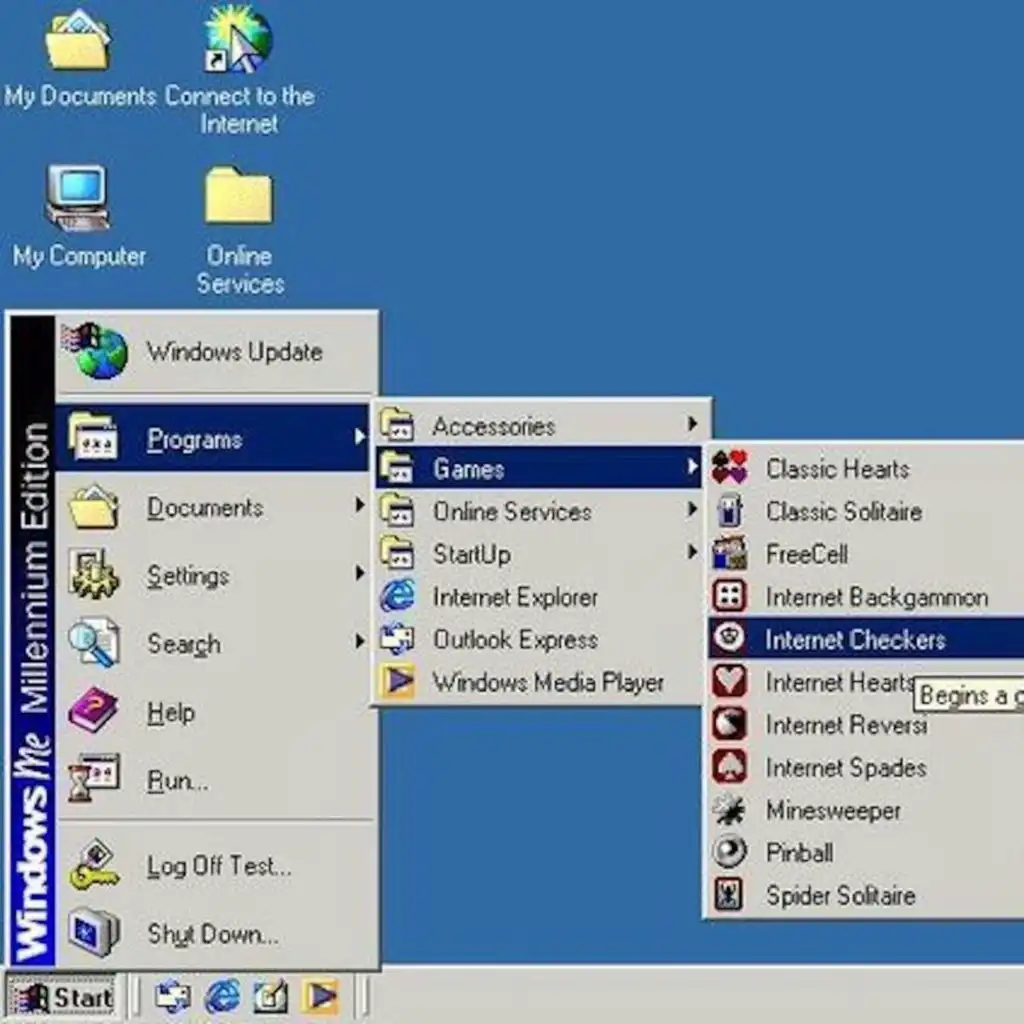Expand the StartUp submenu arrow
This screenshot has width=1024, height=1024.
[692, 552]
